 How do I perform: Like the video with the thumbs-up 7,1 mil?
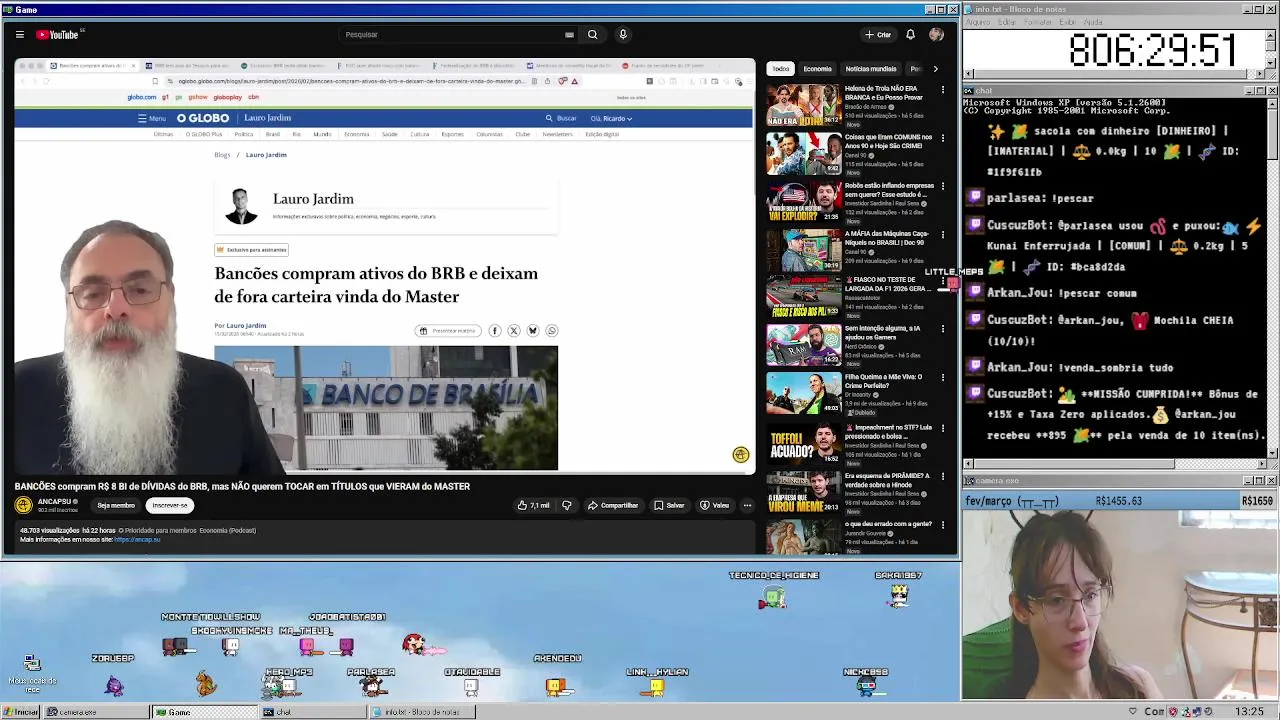pos(534,505)
